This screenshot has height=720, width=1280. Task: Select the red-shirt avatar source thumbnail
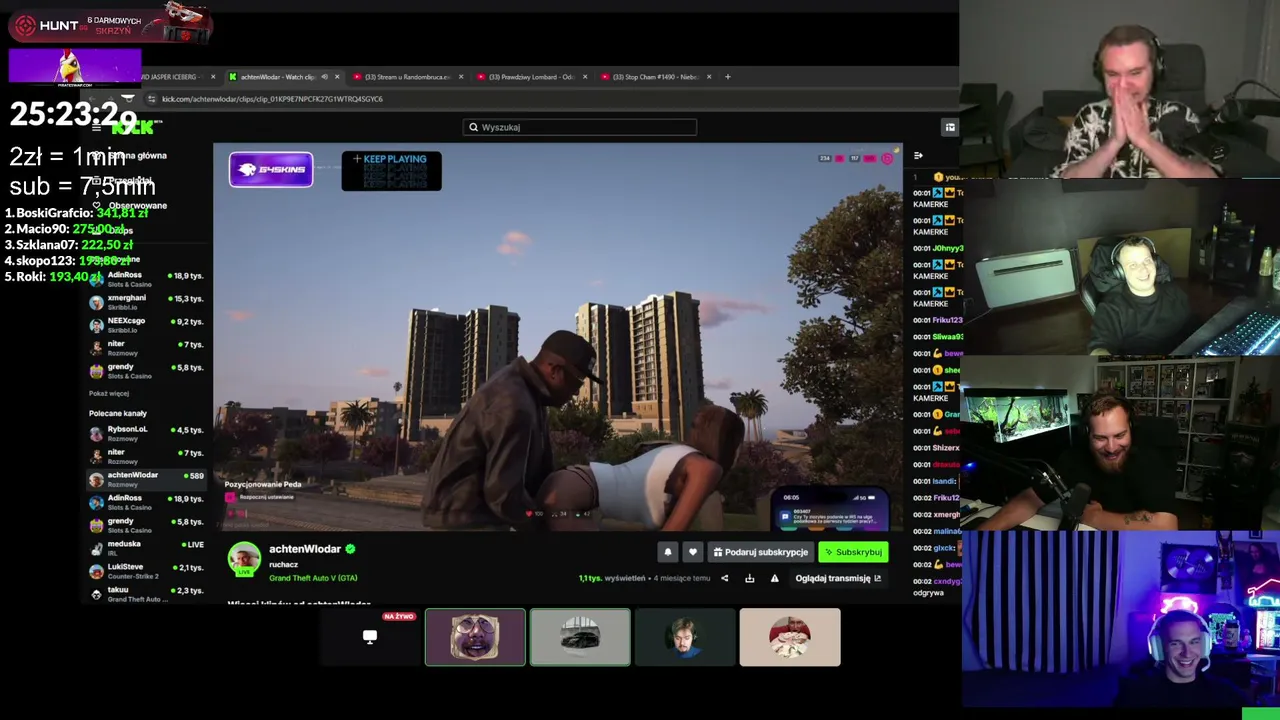point(790,637)
